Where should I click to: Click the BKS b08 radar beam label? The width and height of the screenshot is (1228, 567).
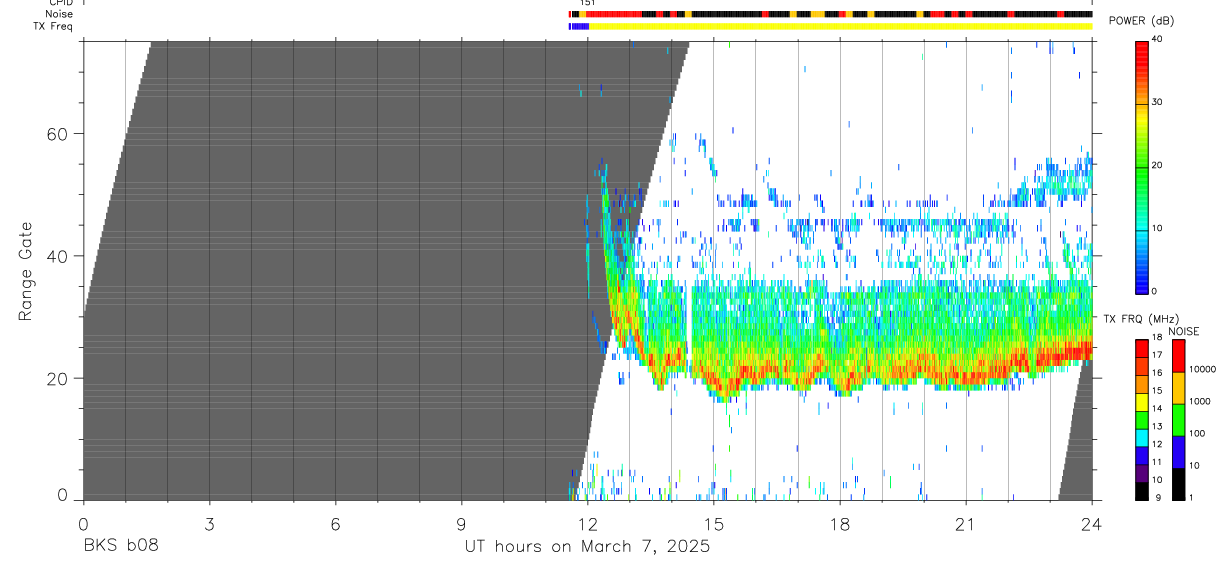121,547
